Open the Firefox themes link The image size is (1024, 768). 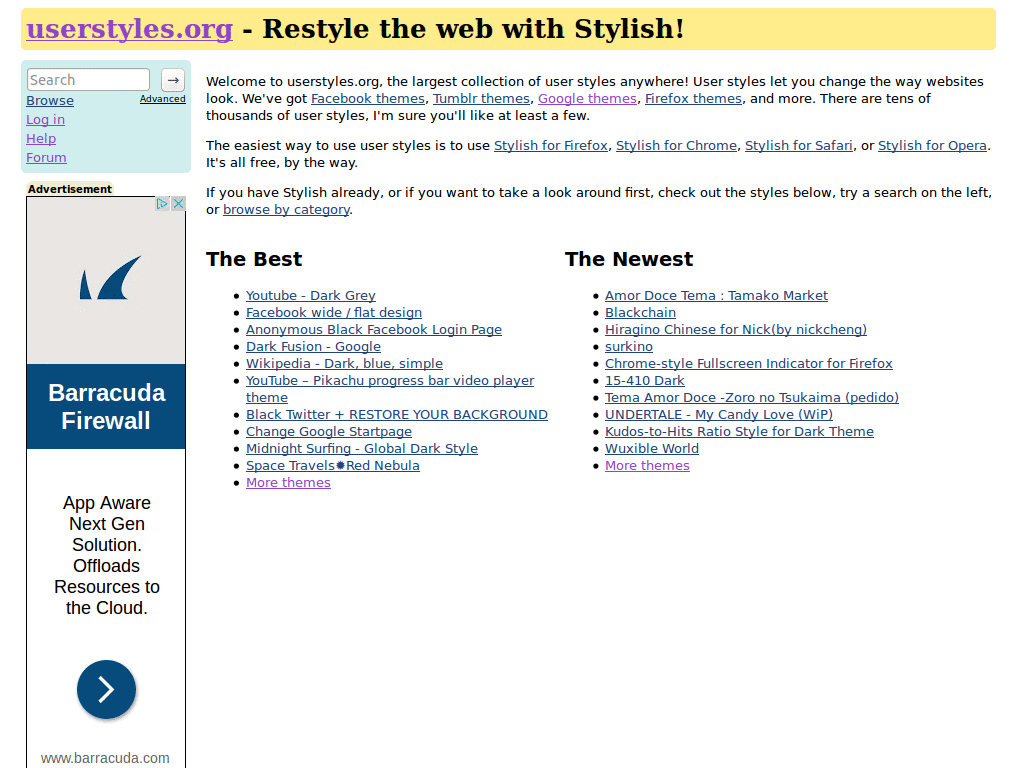[x=694, y=99]
